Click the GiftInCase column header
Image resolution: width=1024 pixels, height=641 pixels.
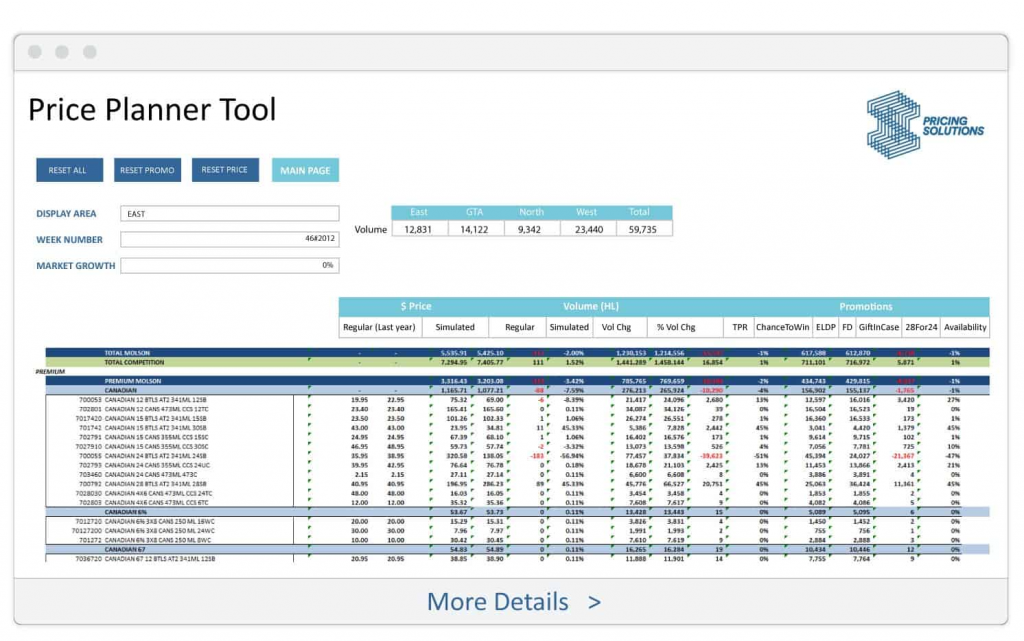click(881, 327)
